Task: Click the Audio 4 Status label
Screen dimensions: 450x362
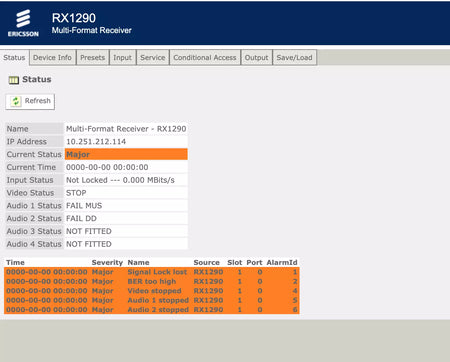Action: (34, 244)
